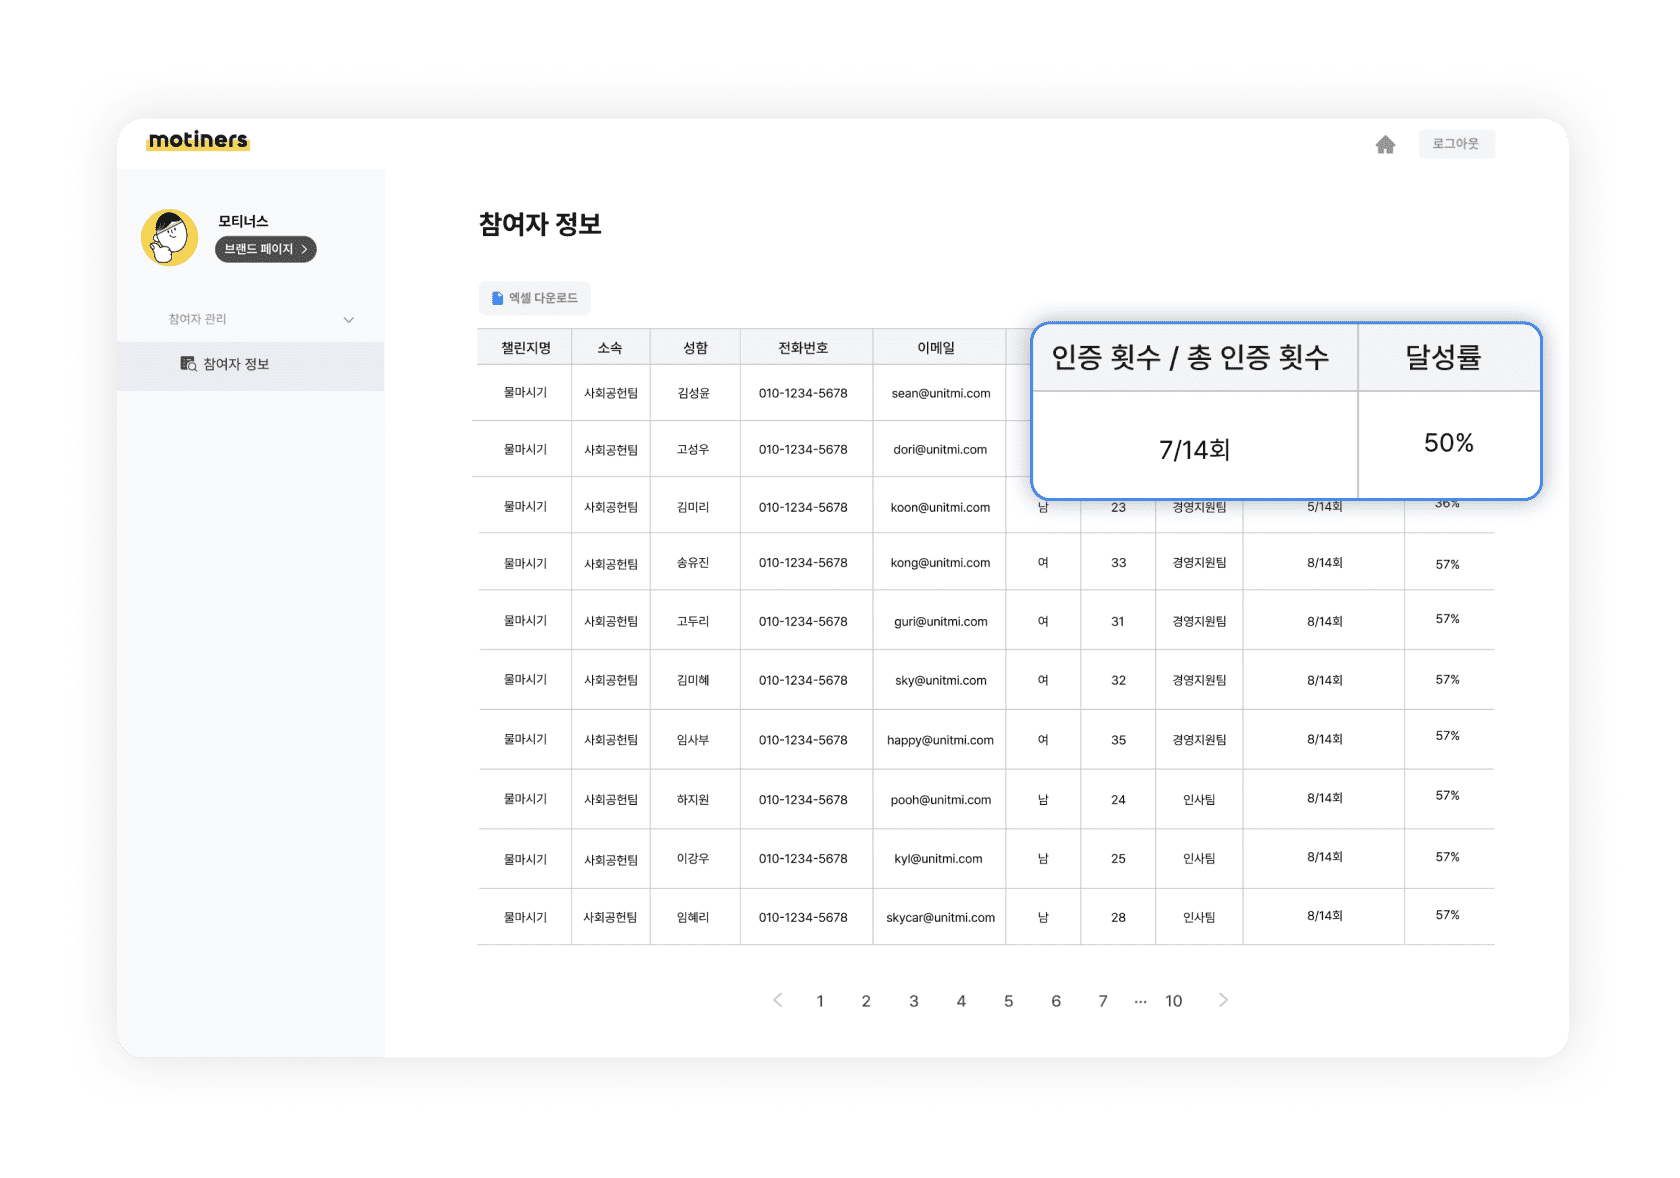
Task: Click email pooh@unitmi.com
Action: pos(941,800)
